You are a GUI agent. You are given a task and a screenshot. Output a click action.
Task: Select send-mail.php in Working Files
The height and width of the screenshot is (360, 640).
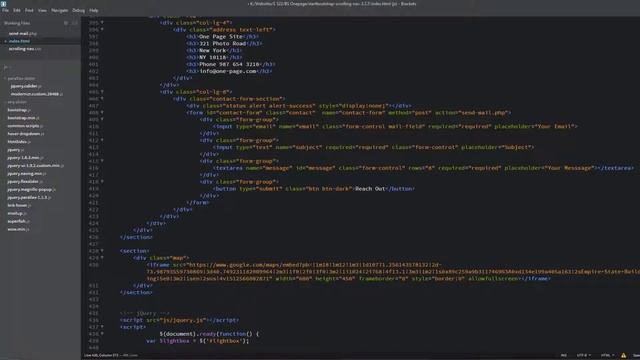[23, 33]
